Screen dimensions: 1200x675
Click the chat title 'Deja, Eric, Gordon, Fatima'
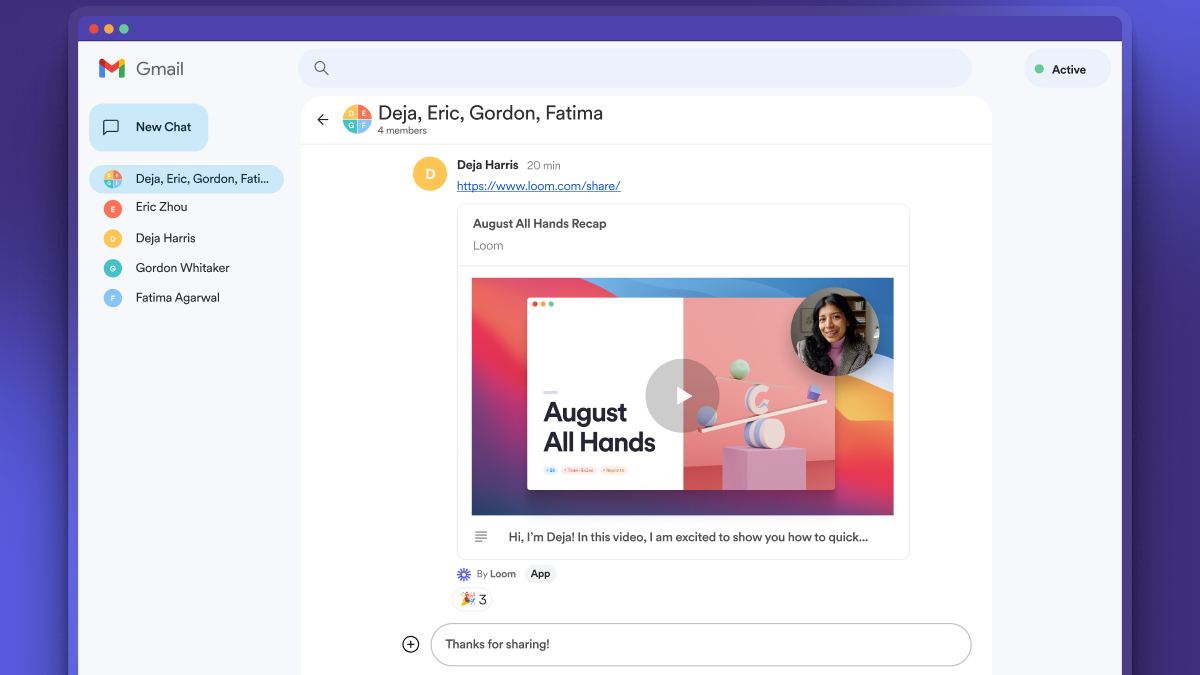tap(490, 113)
